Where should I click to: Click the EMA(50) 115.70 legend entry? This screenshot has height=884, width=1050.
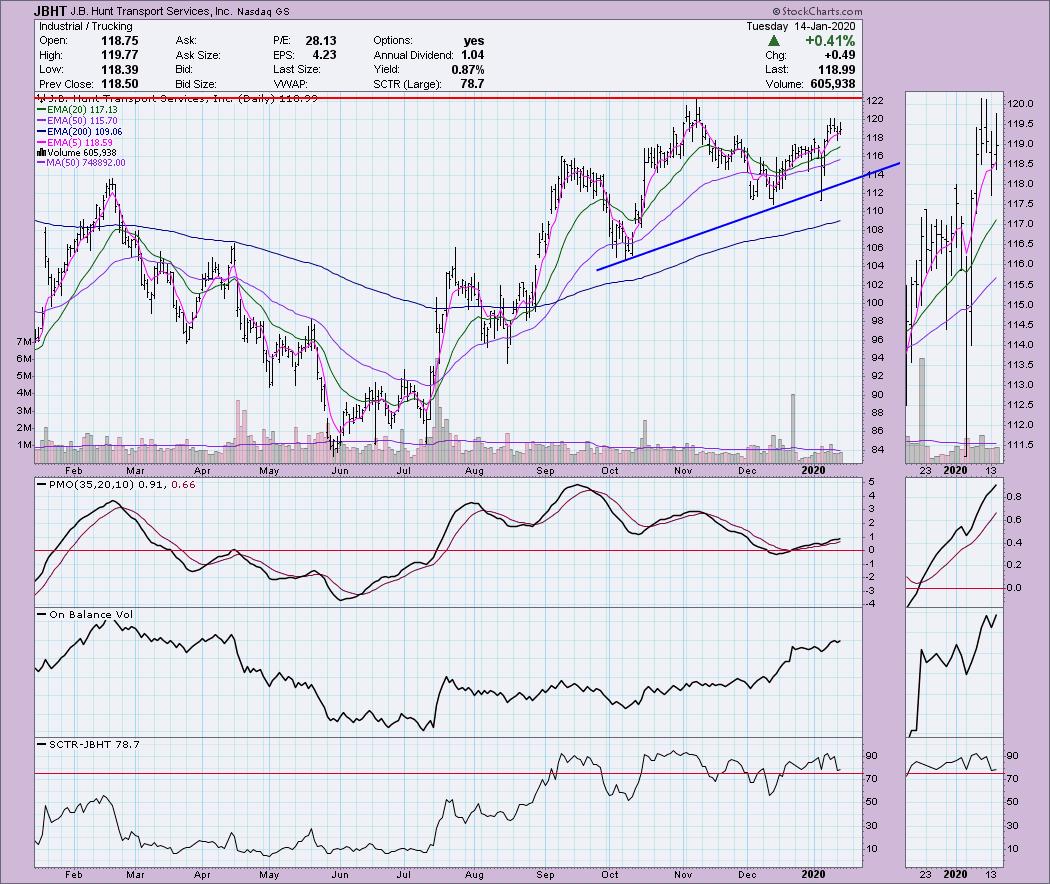coord(77,121)
